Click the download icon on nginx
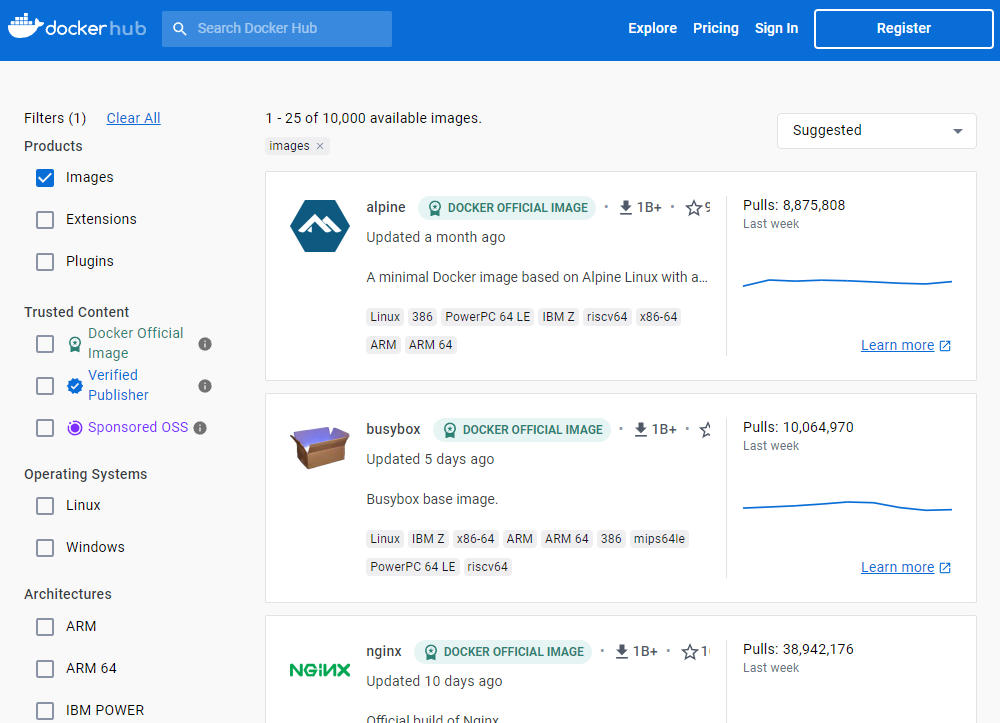The height and width of the screenshot is (723, 1000). coord(622,652)
